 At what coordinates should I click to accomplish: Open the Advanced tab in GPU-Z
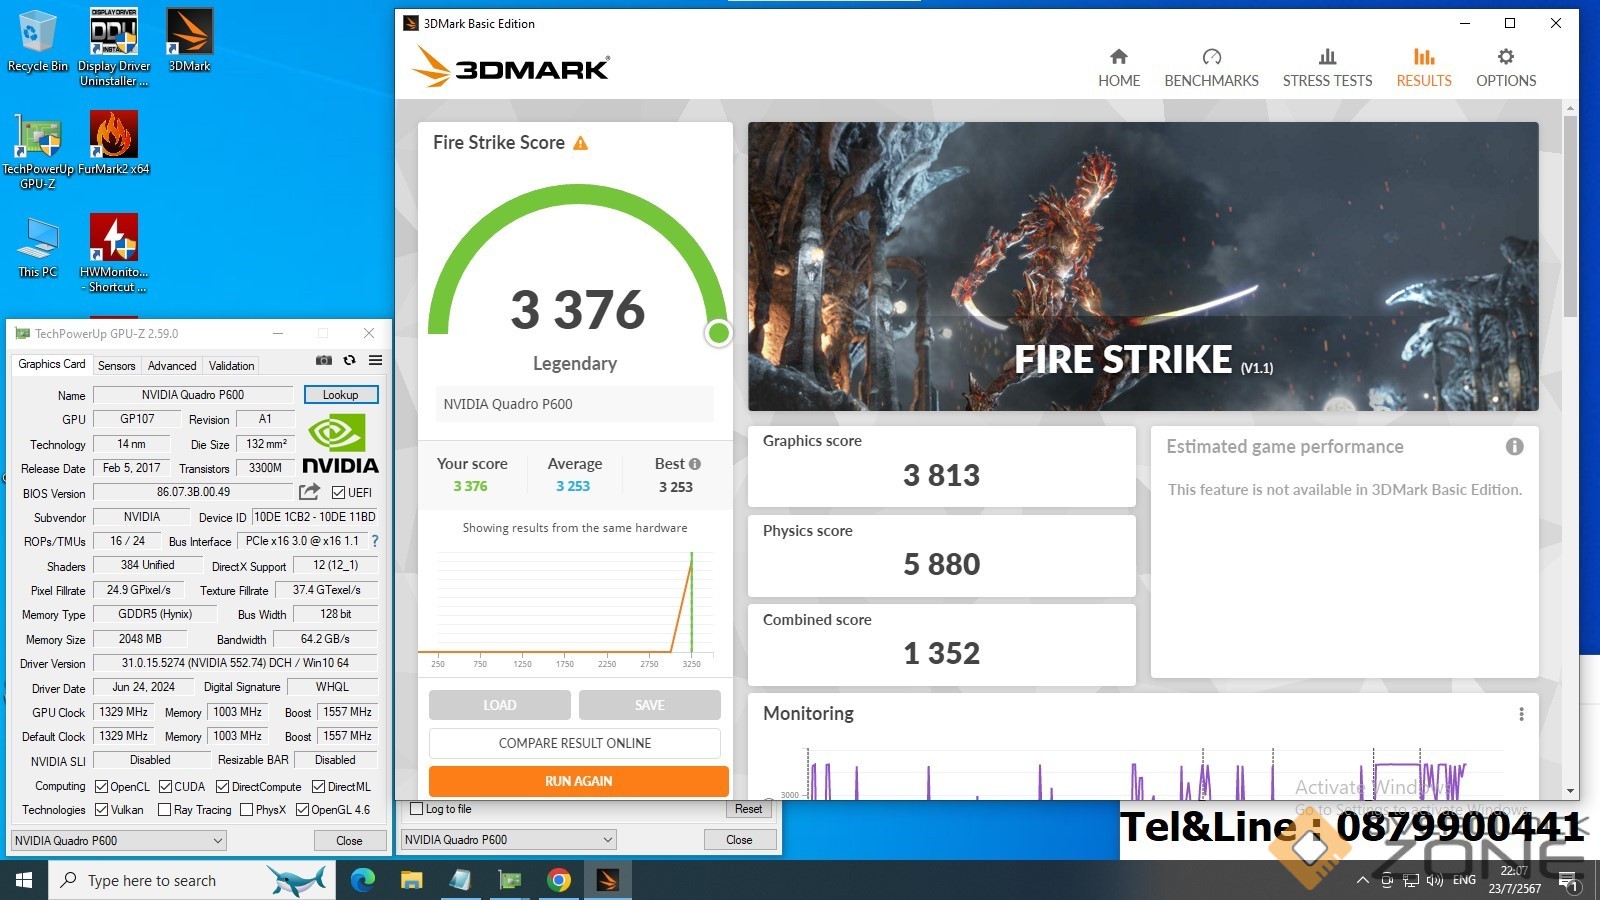click(x=172, y=366)
